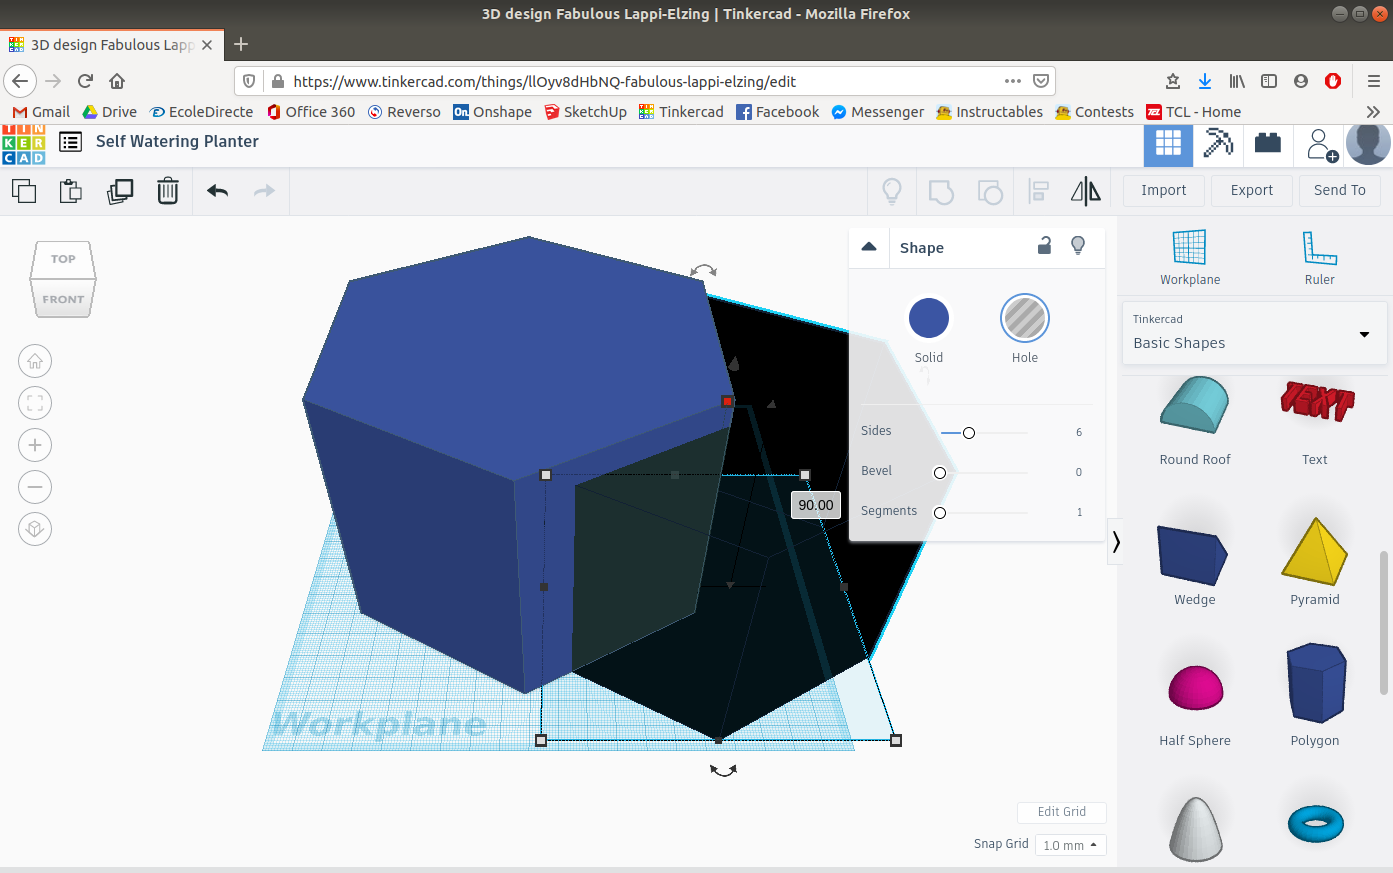Click the Show all lightbulb icon in toolbar
This screenshot has height=873, width=1393.
(x=892, y=190)
